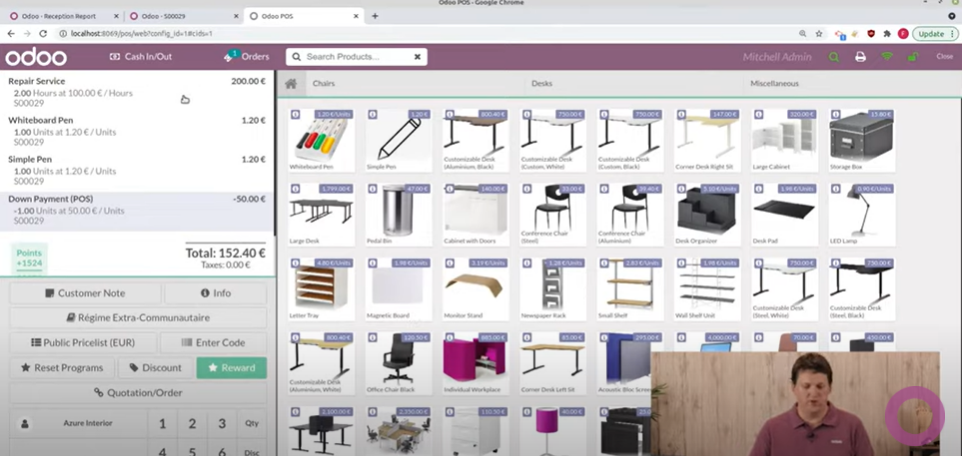Click the Search Products field
Image resolution: width=962 pixels, height=456 pixels.
coord(350,56)
